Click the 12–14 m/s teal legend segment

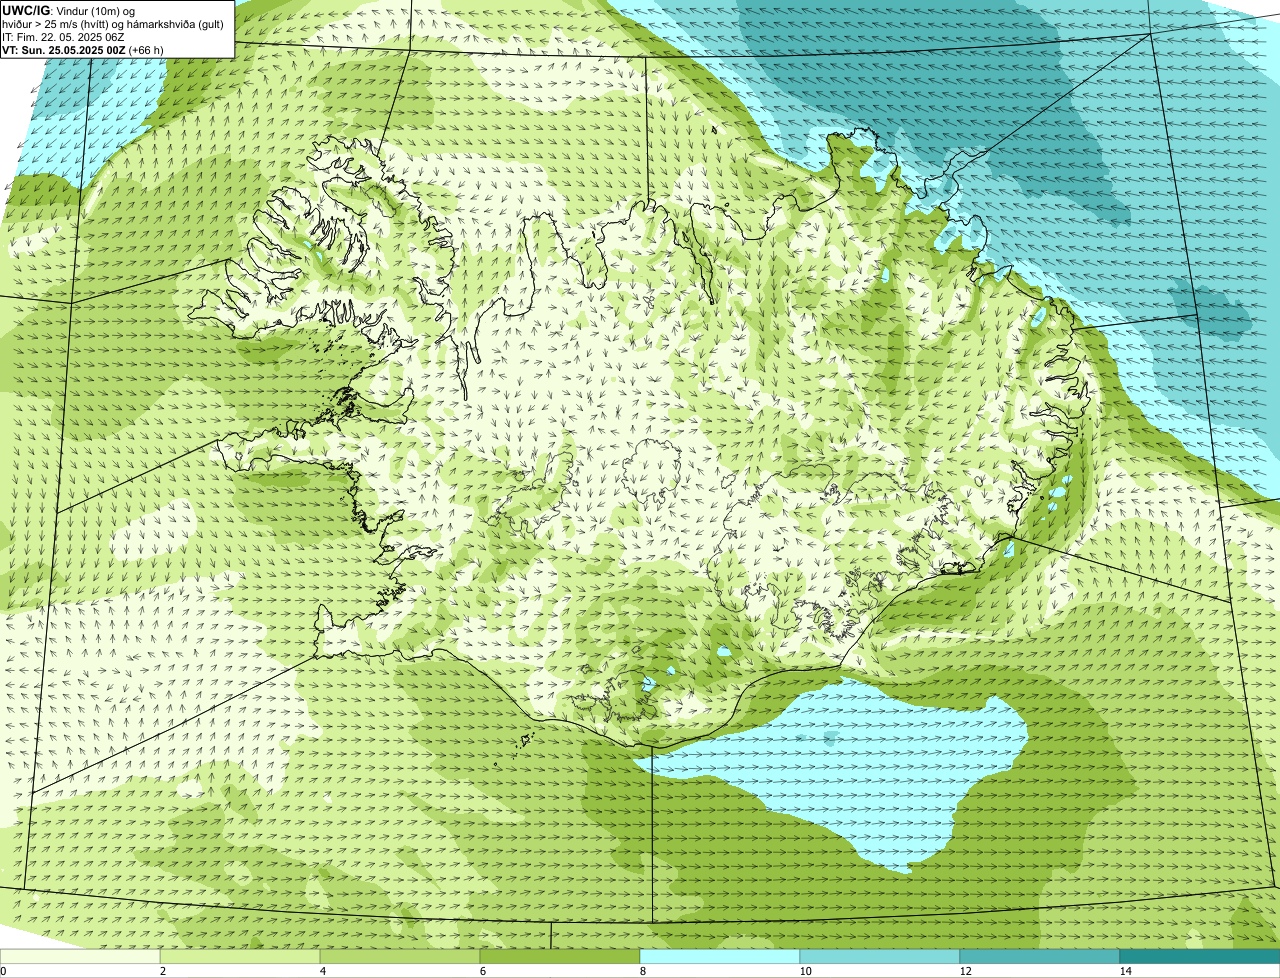tap(1040, 956)
